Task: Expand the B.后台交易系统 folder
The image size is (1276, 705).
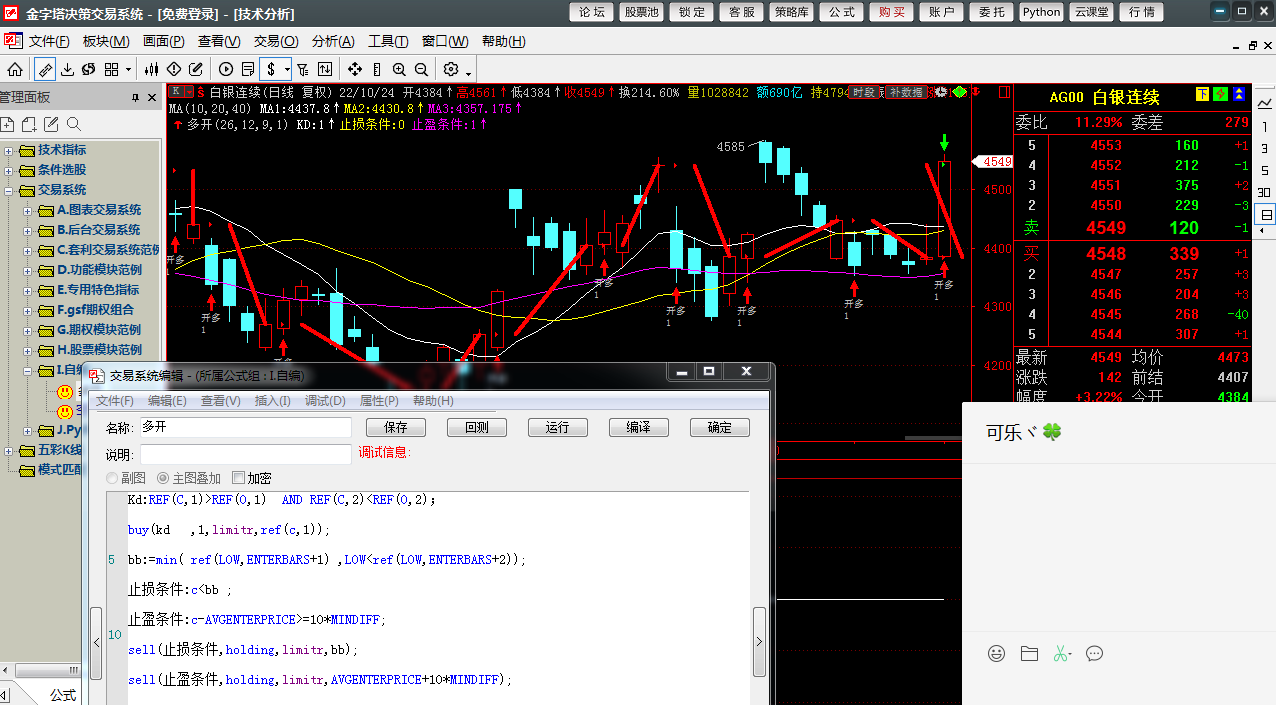Action: point(28,230)
